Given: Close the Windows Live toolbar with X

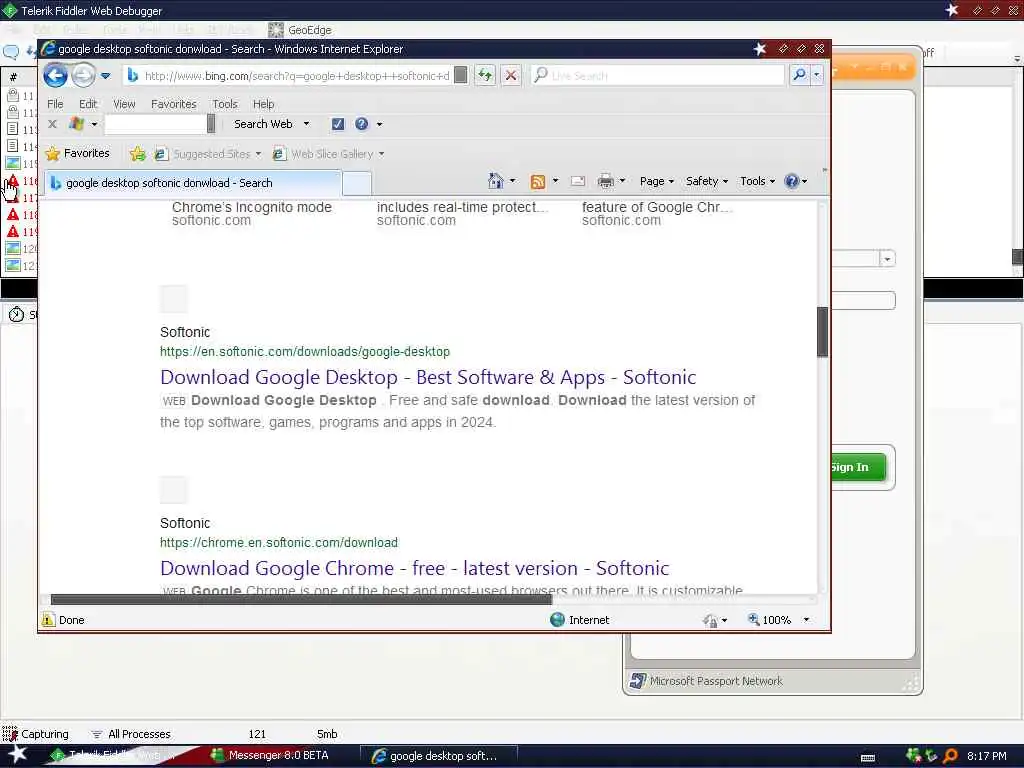Looking at the screenshot, I should [x=52, y=123].
